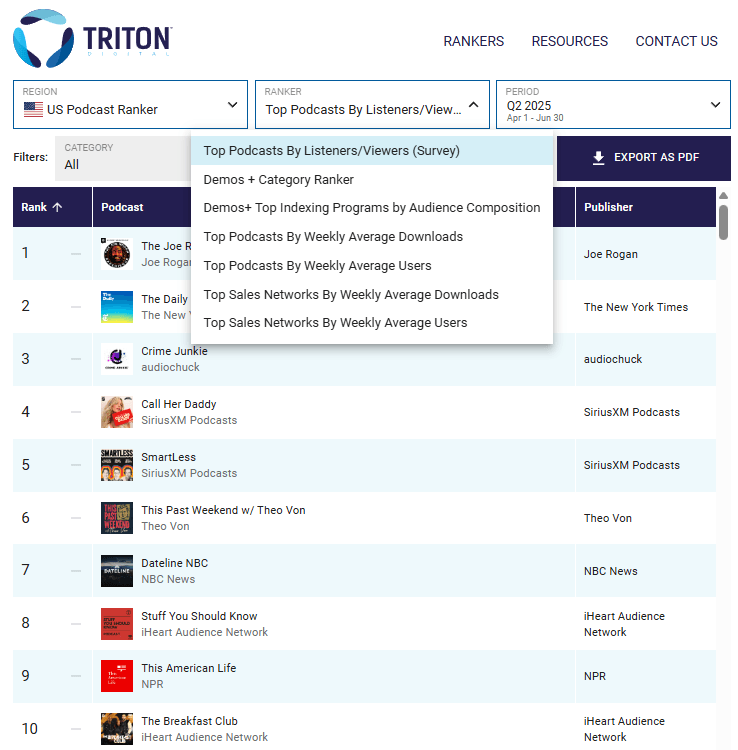Open the REGION dropdown showing US Podcast Ranker

pyautogui.click(x=130, y=104)
